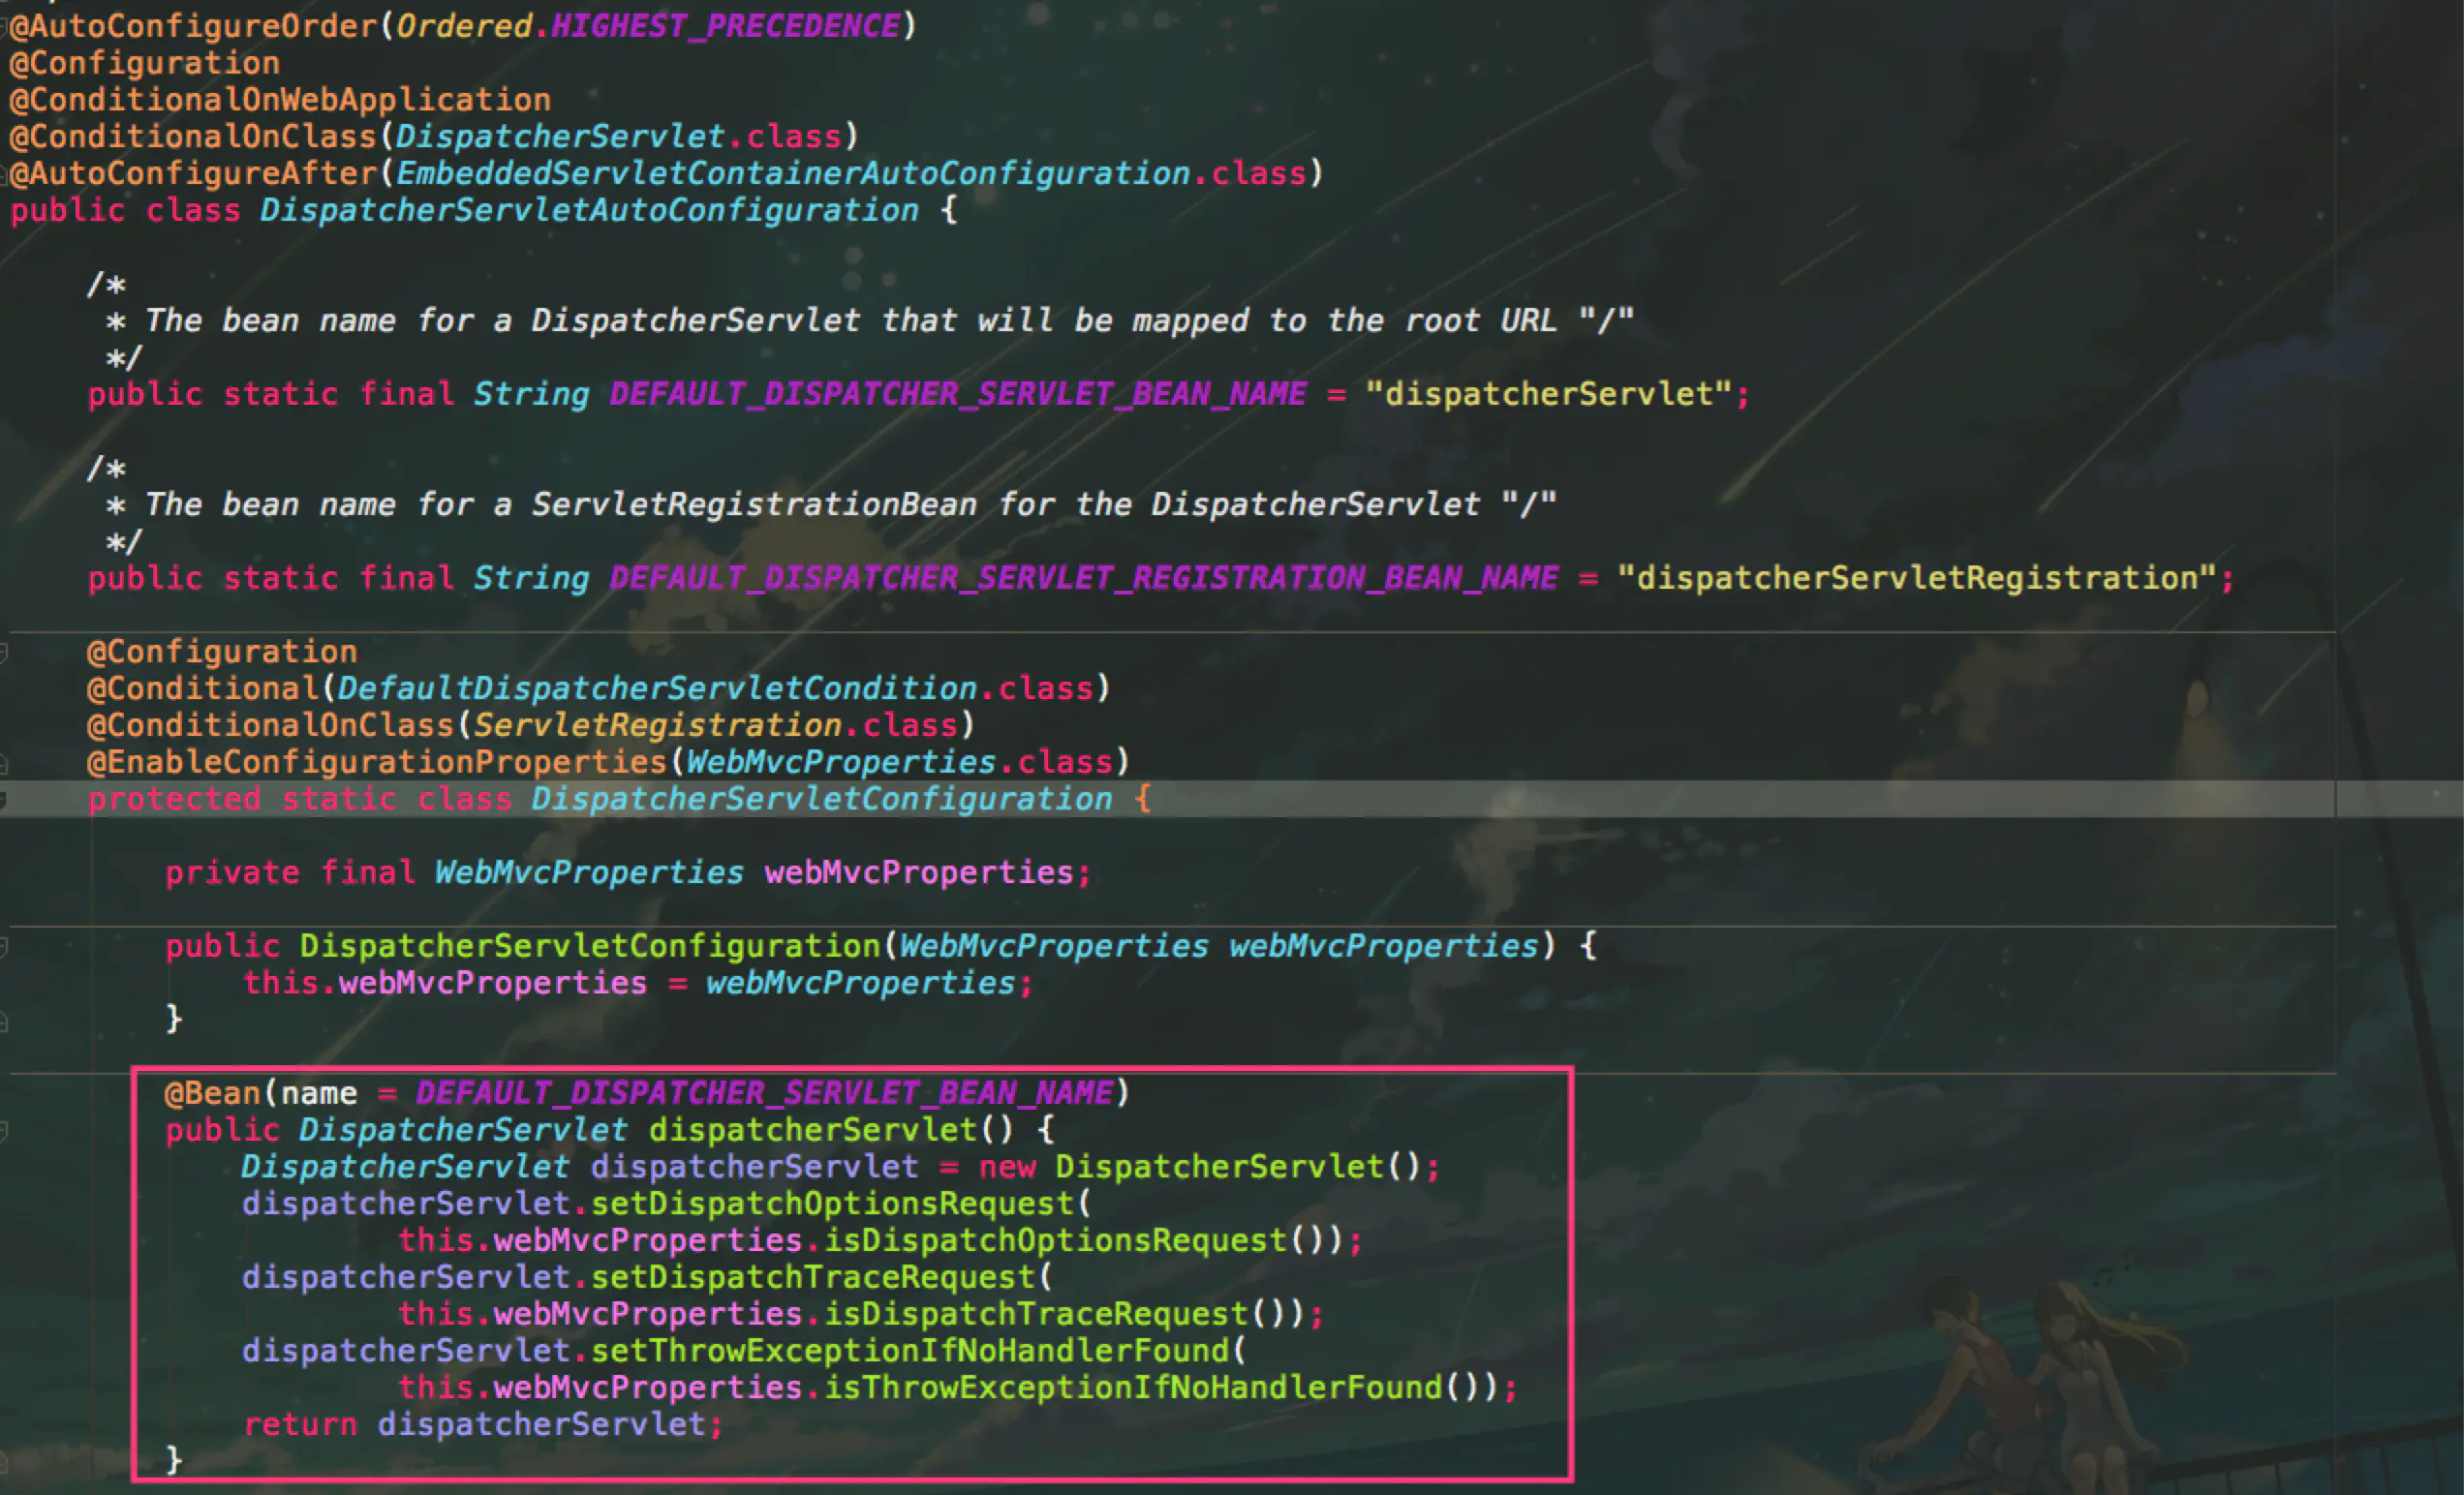The height and width of the screenshot is (1495, 2464).
Task: Collapse fold marker beside public dispatcherServlet() method
Action: click(3, 1131)
